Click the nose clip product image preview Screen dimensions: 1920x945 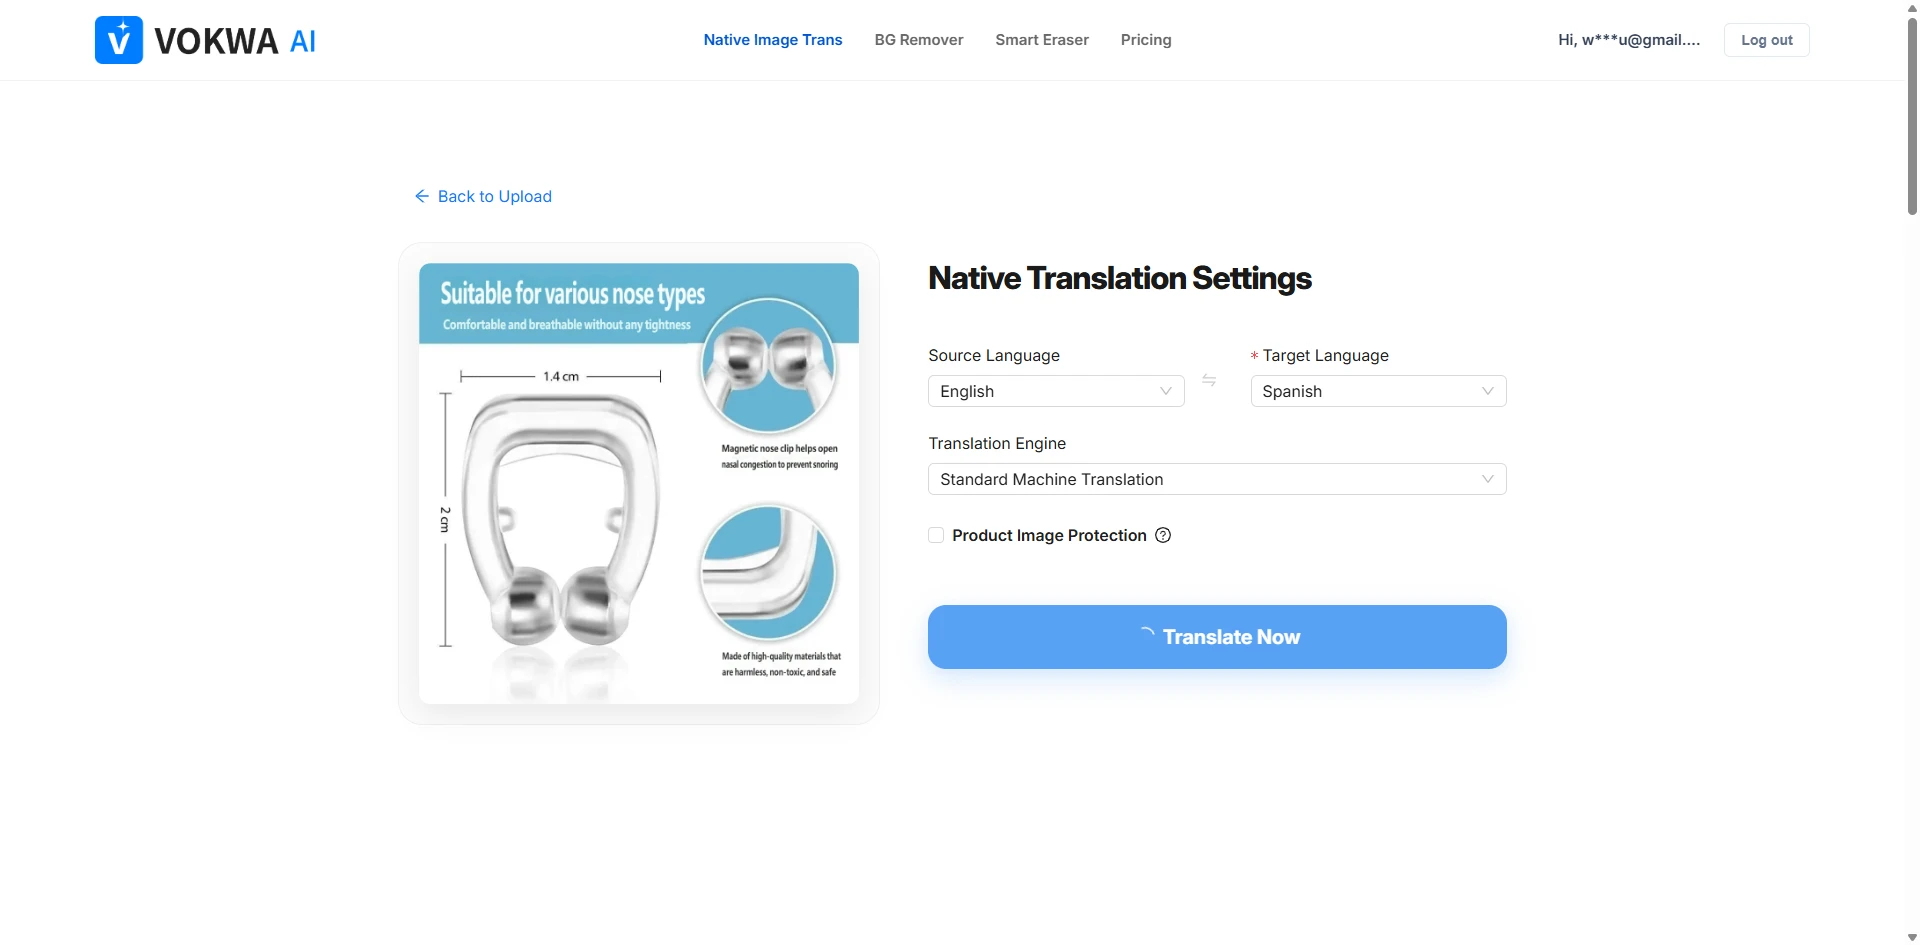[x=639, y=484]
